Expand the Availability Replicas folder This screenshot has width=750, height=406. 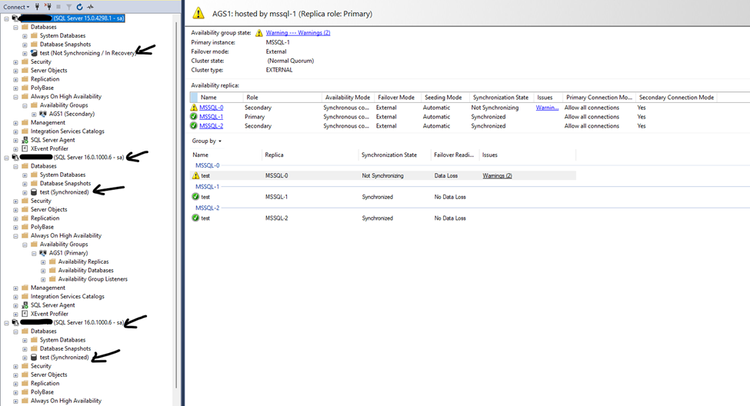click(43, 262)
